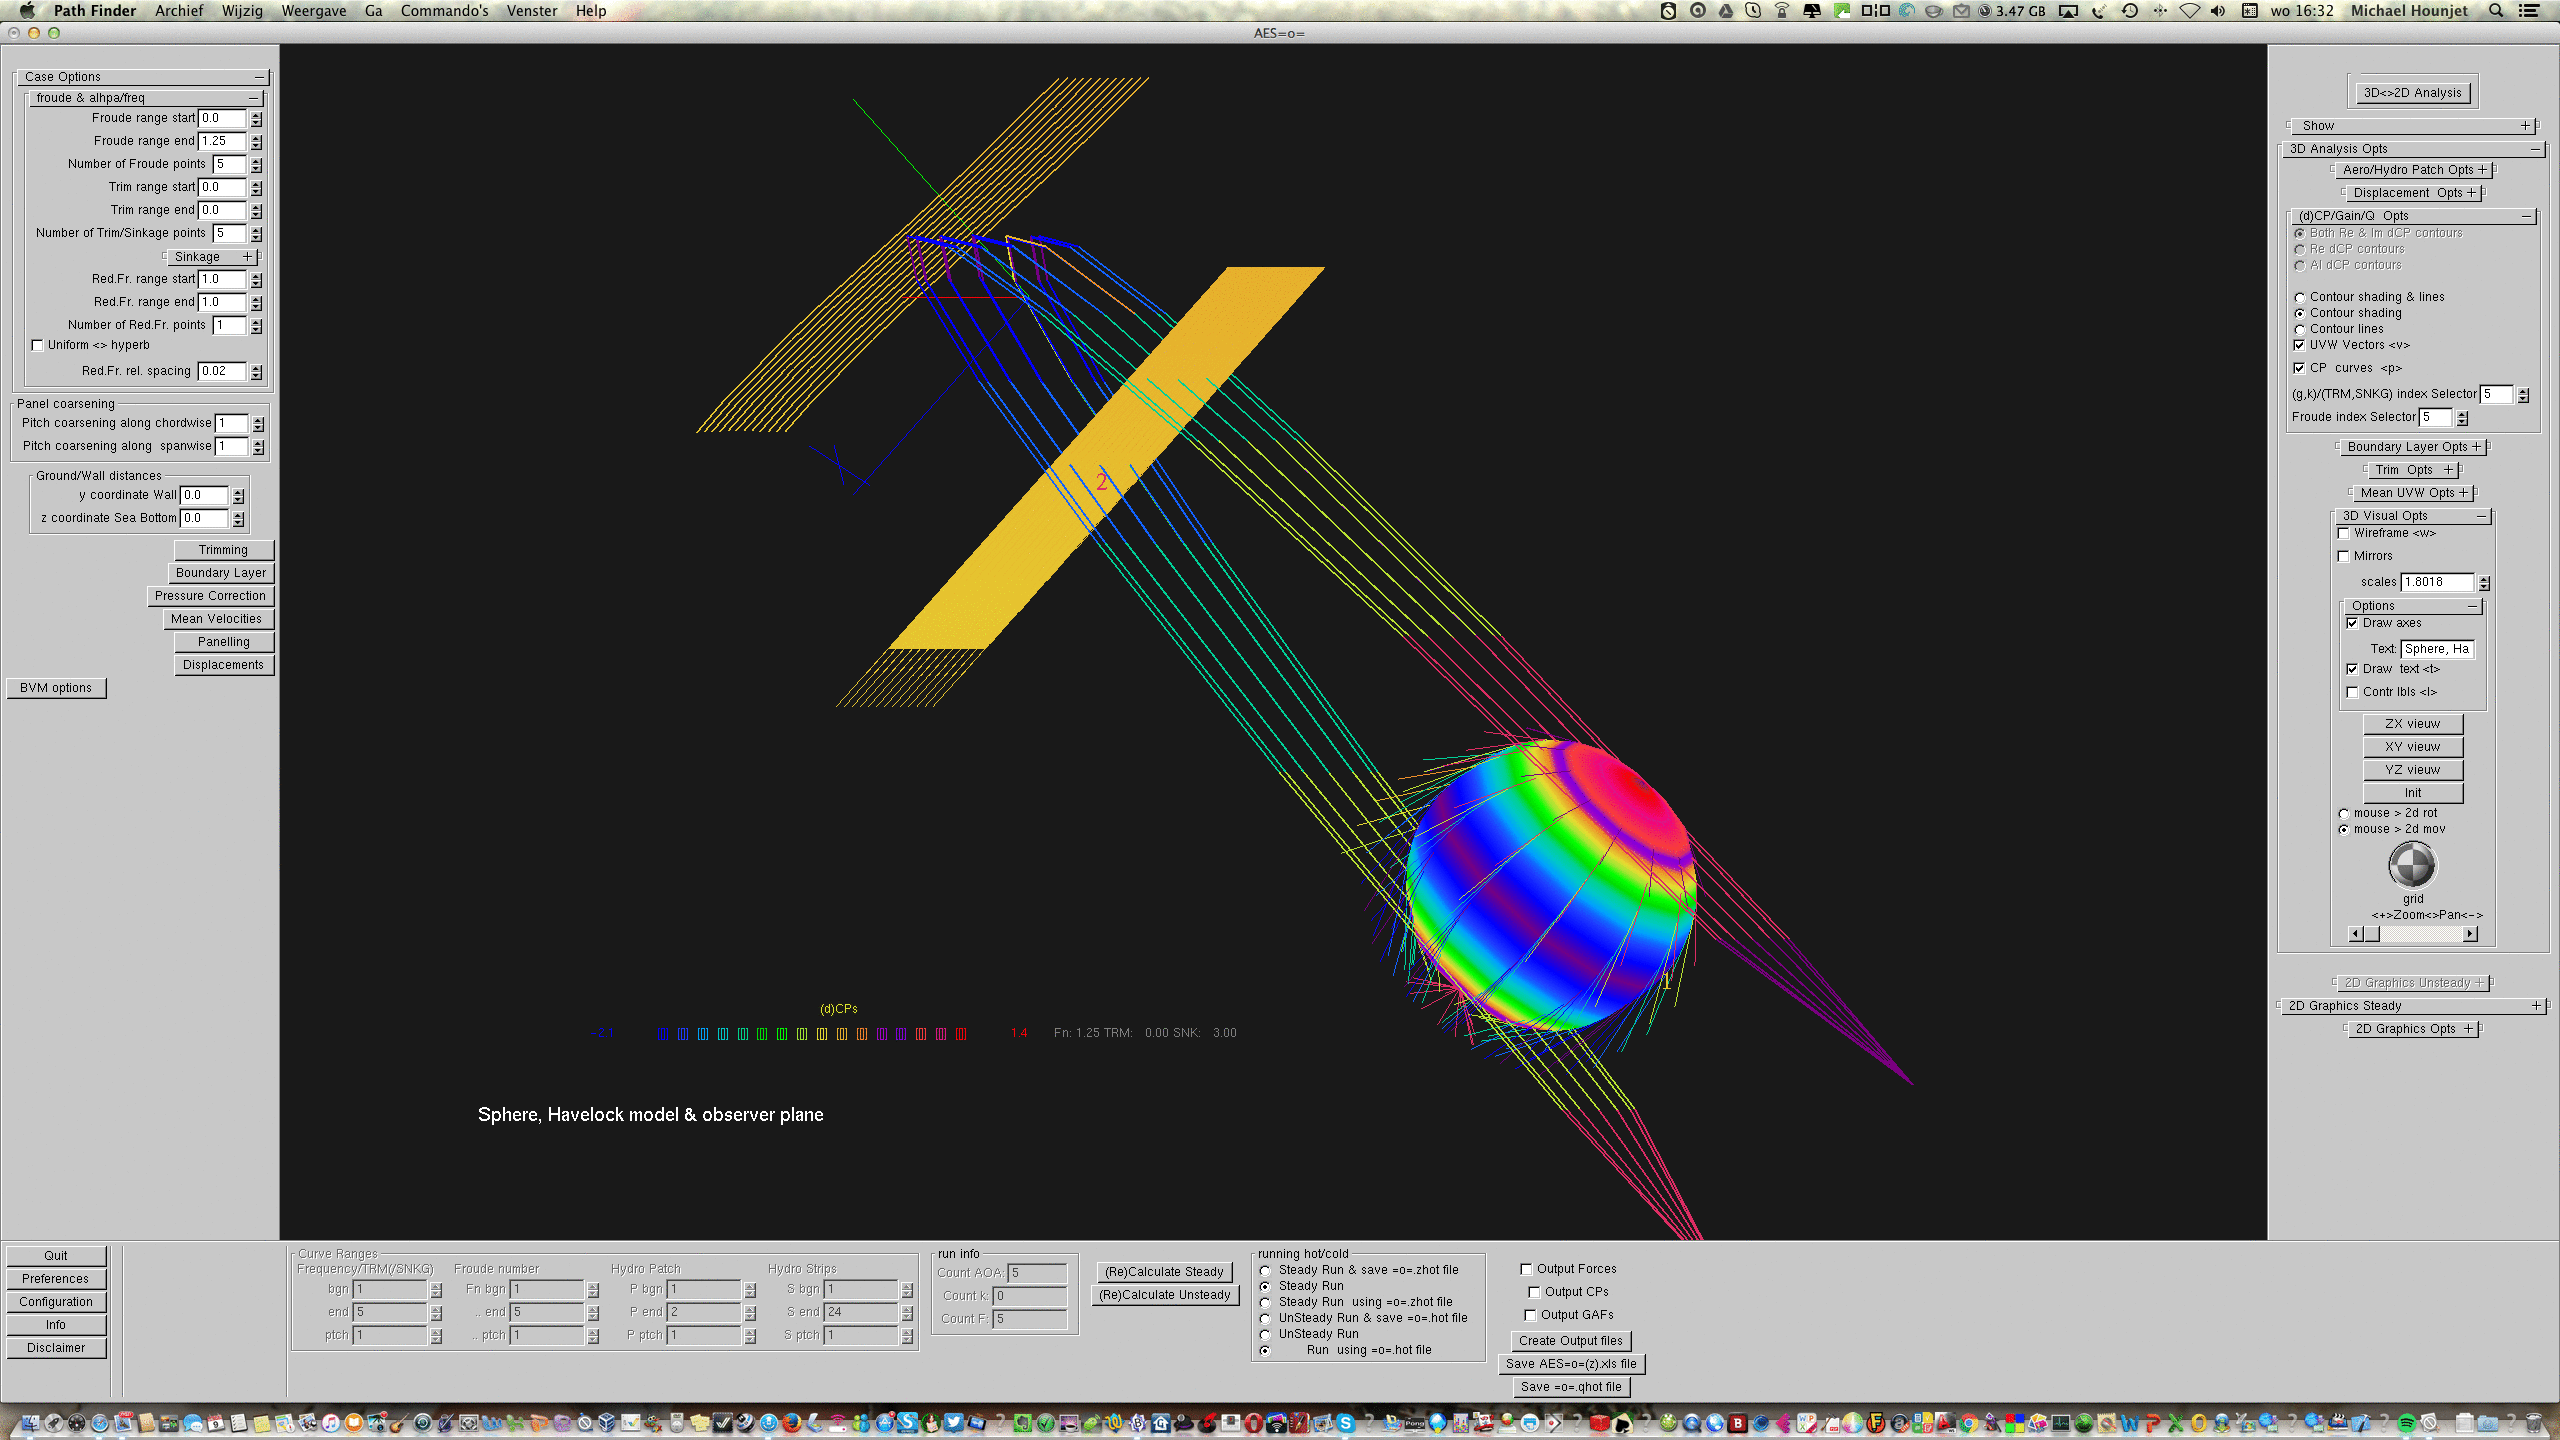
Task: Open the Commando's menu
Action: [444, 11]
